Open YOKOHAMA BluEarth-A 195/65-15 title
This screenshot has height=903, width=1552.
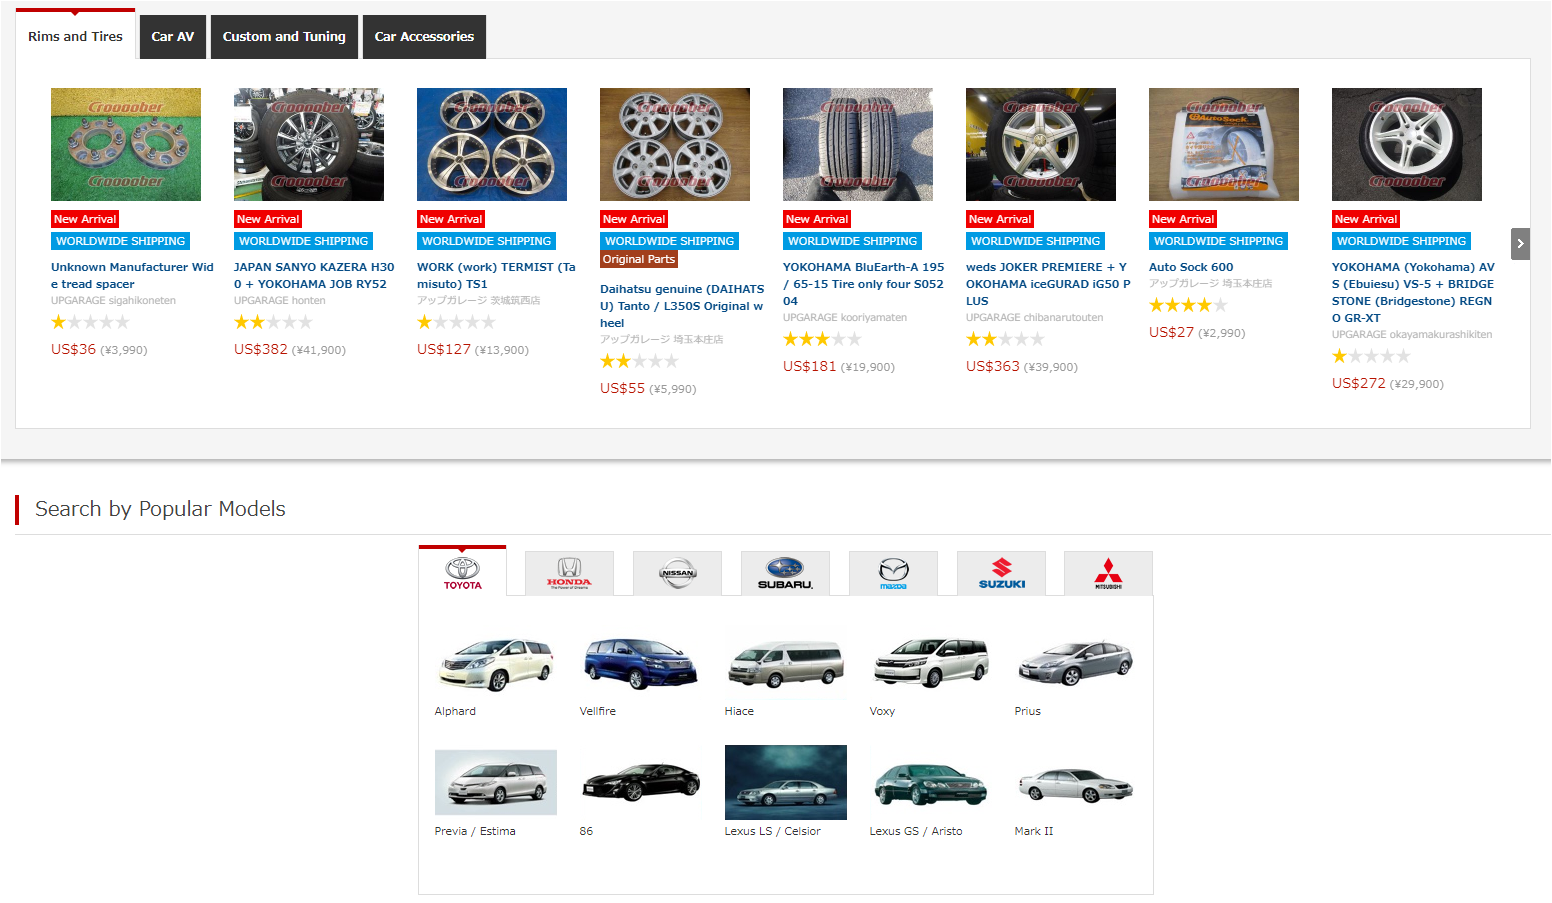[864, 284]
